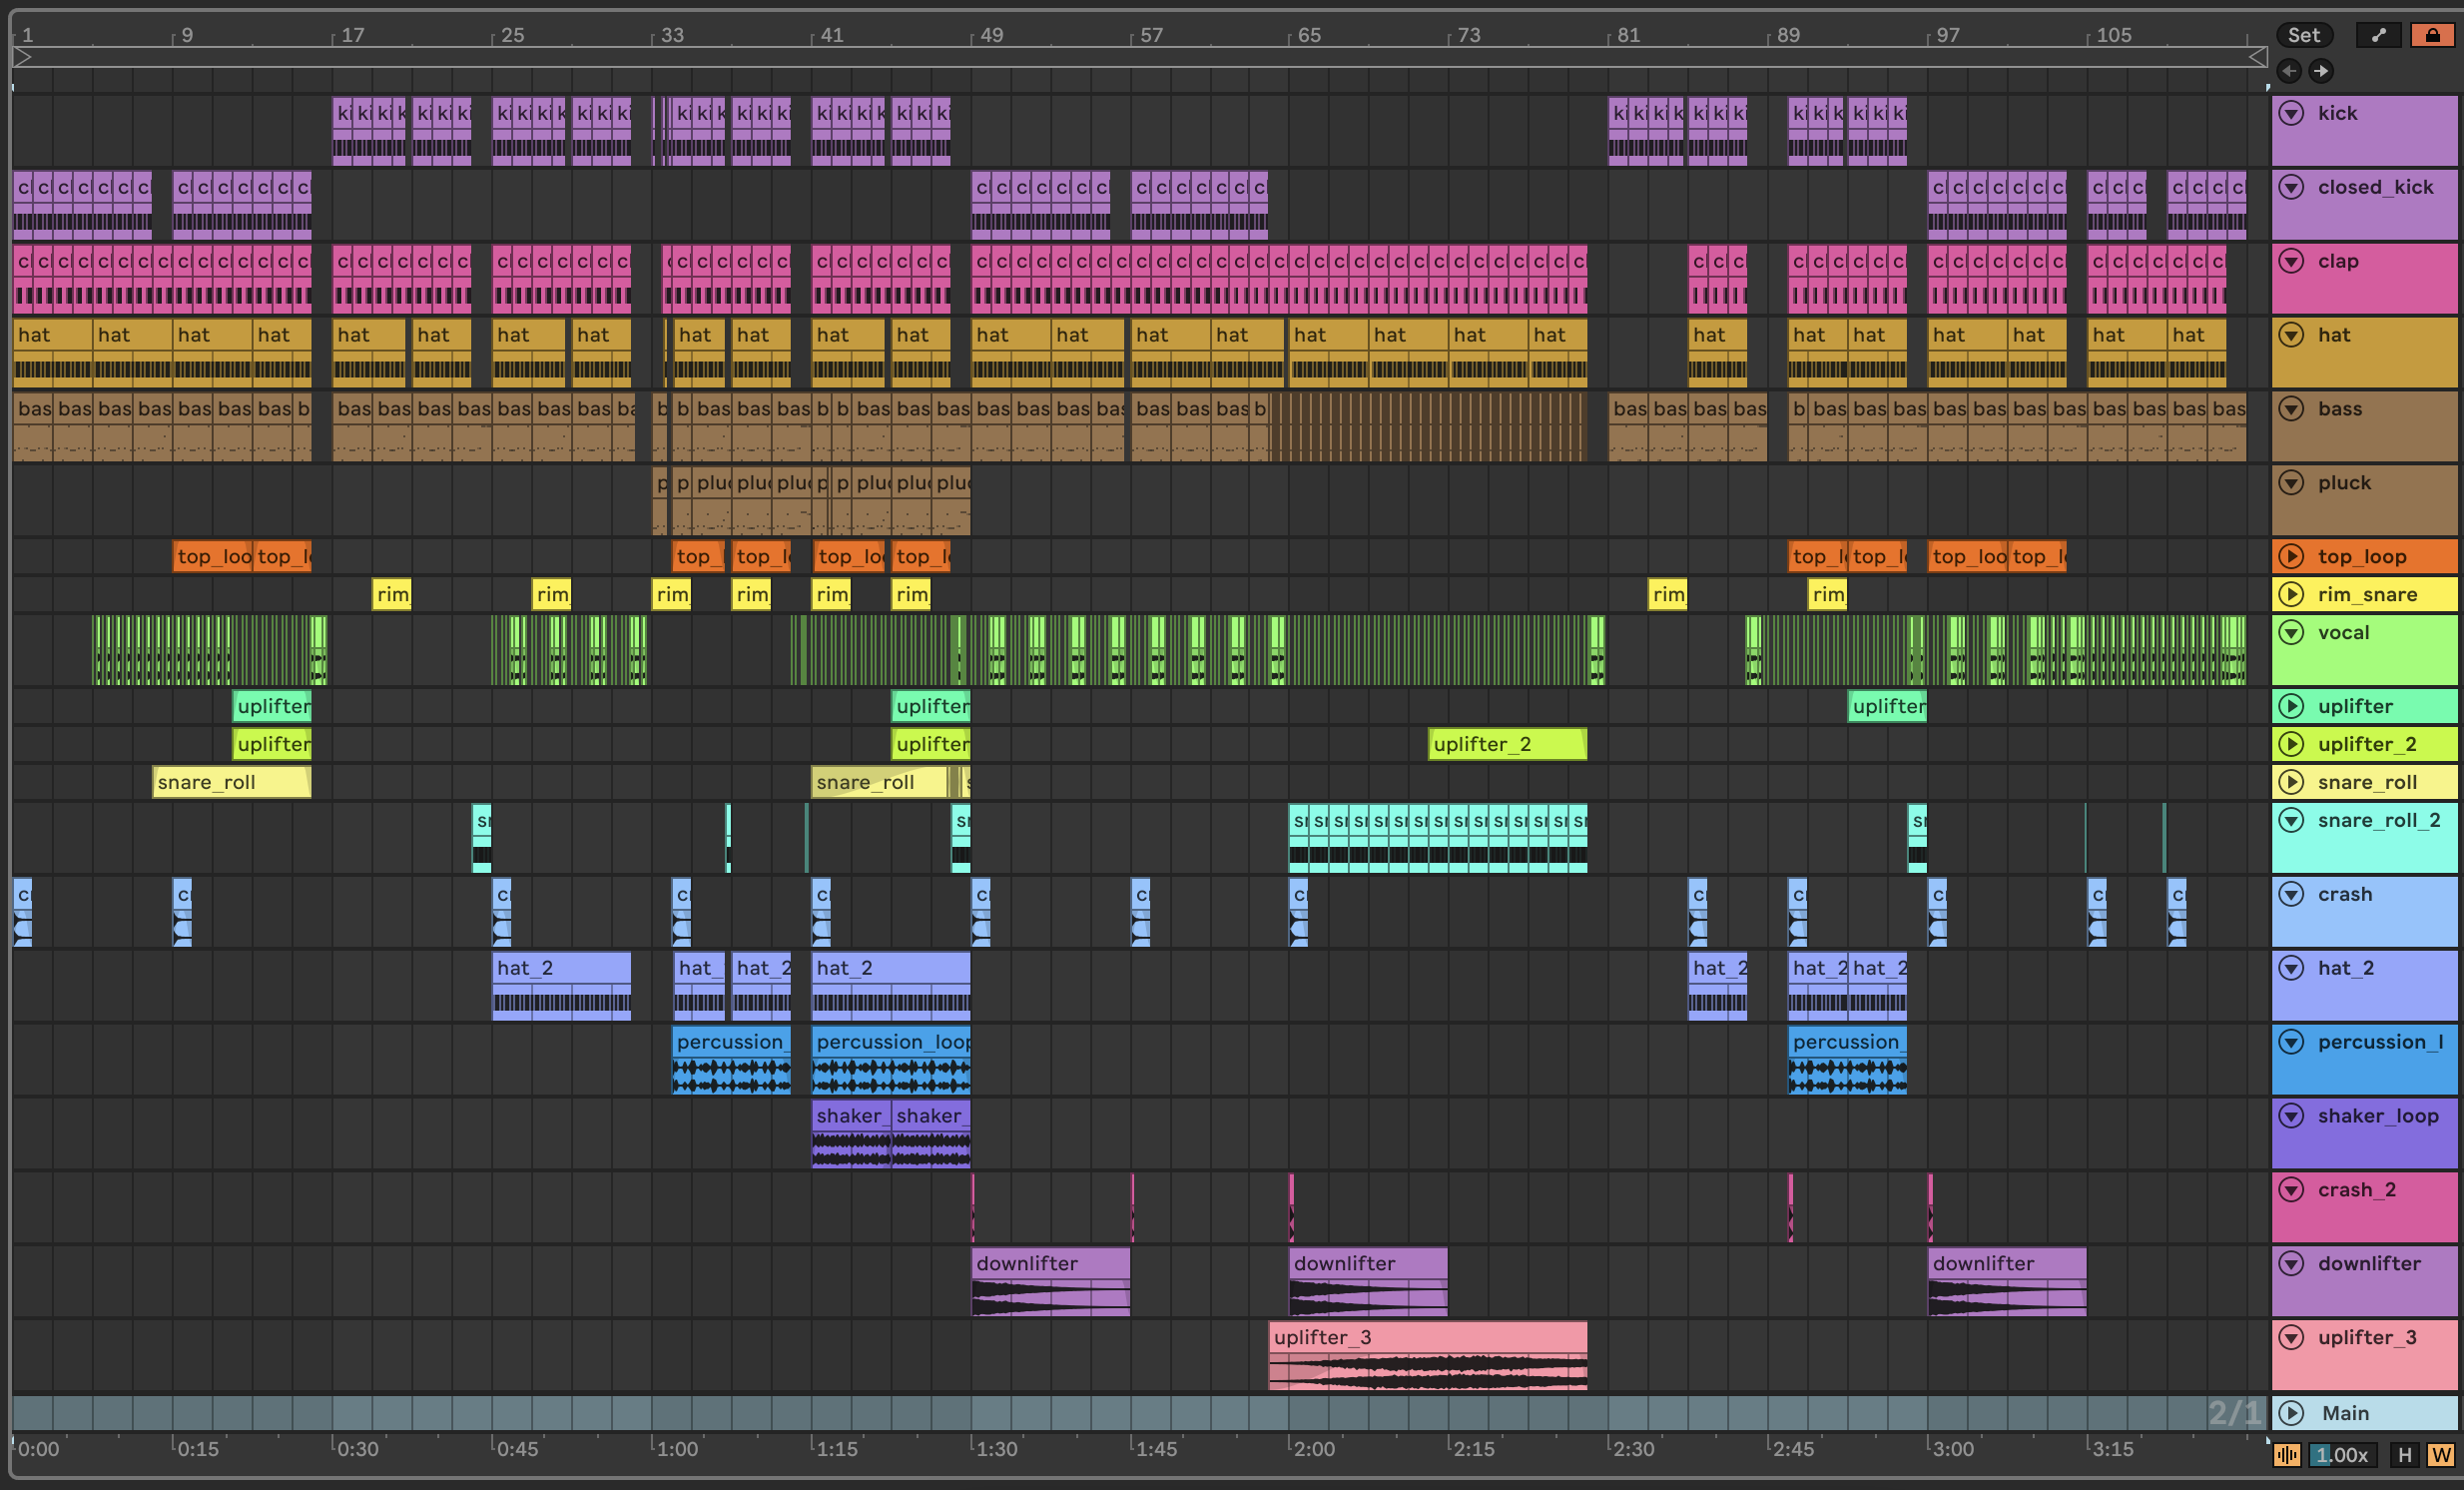Toggle the orange waveform zoom icon
The height and width of the screenshot is (1490, 2464).
pyautogui.click(x=2287, y=1455)
